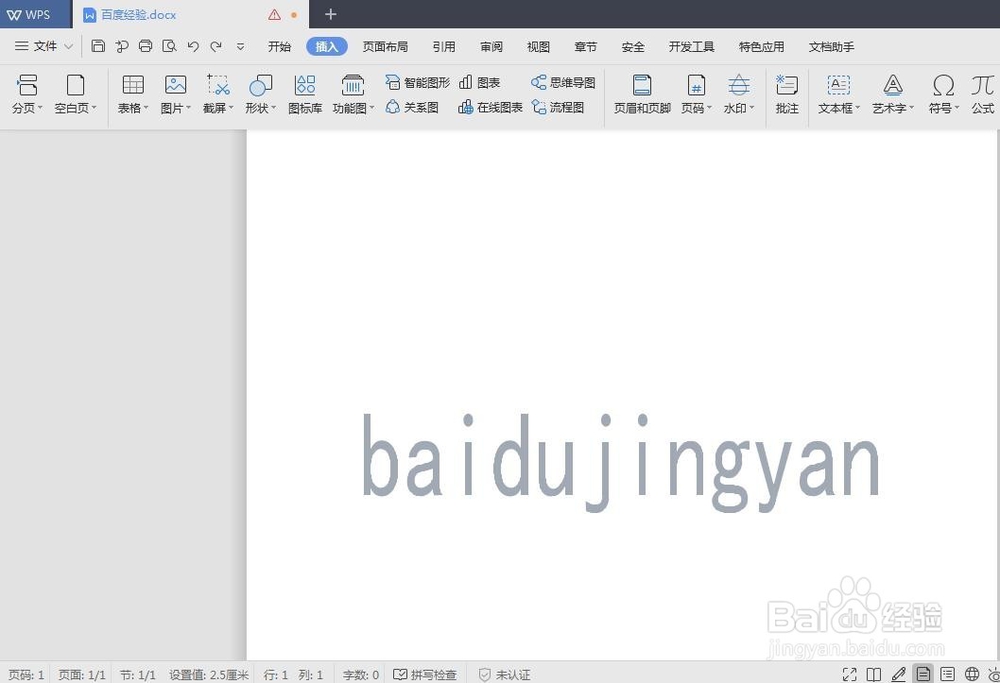
Task: Open the 文件 menu dropdown arrow
Action: 68,46
